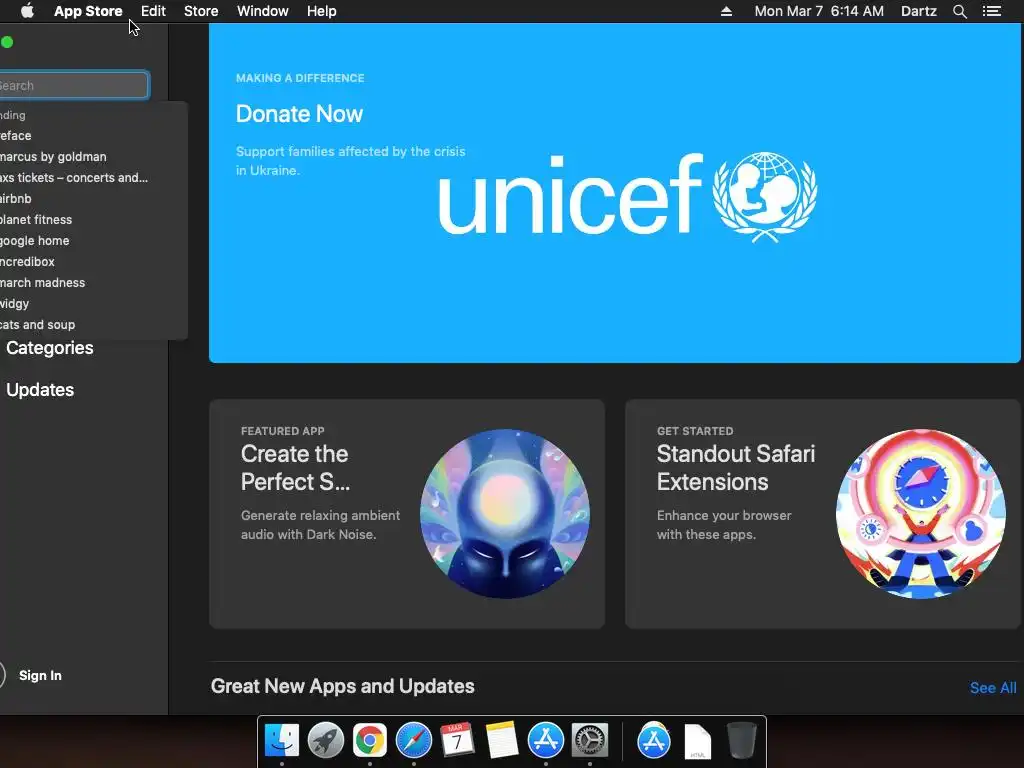Click See All for Great New Apps
Image resolution: width=1024 pixels, height=768 pixels.
click(993, 688)
